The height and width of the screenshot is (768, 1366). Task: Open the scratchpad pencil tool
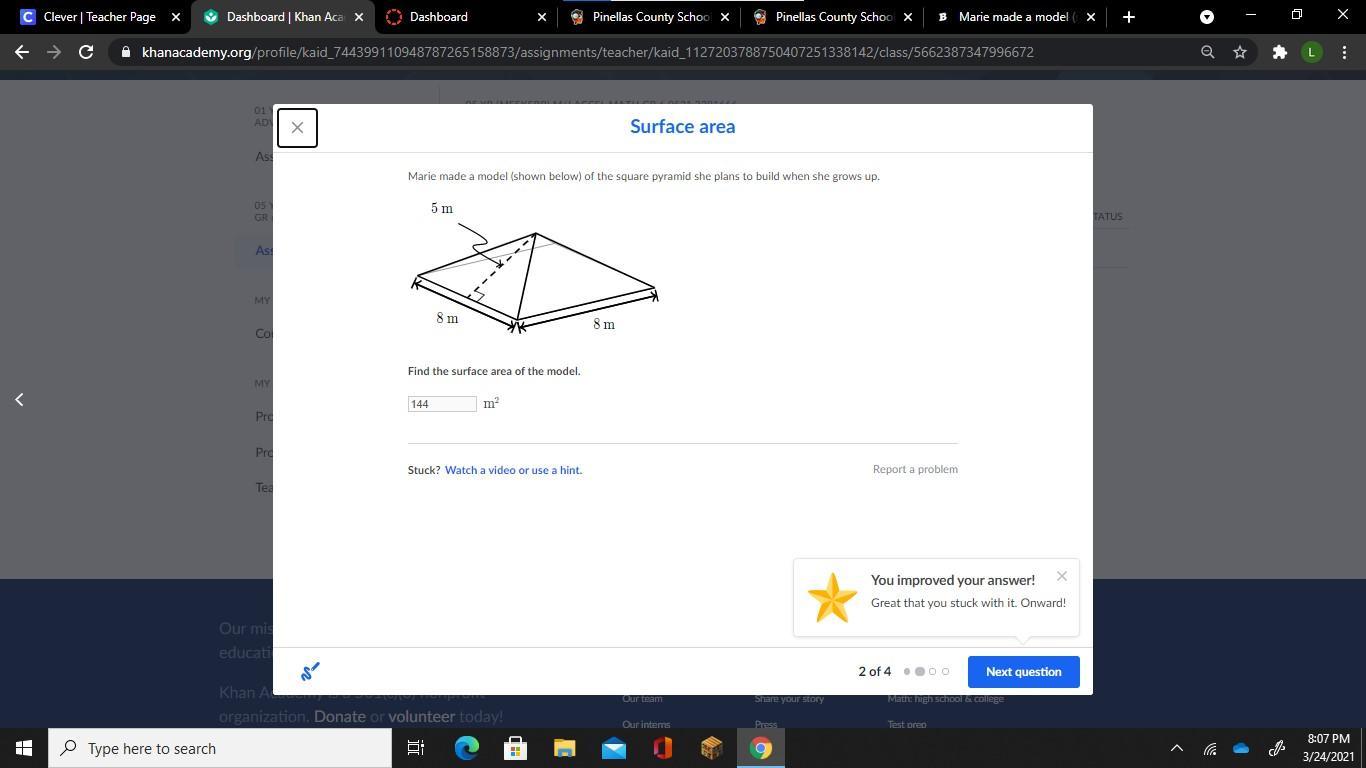pos(310,671)
